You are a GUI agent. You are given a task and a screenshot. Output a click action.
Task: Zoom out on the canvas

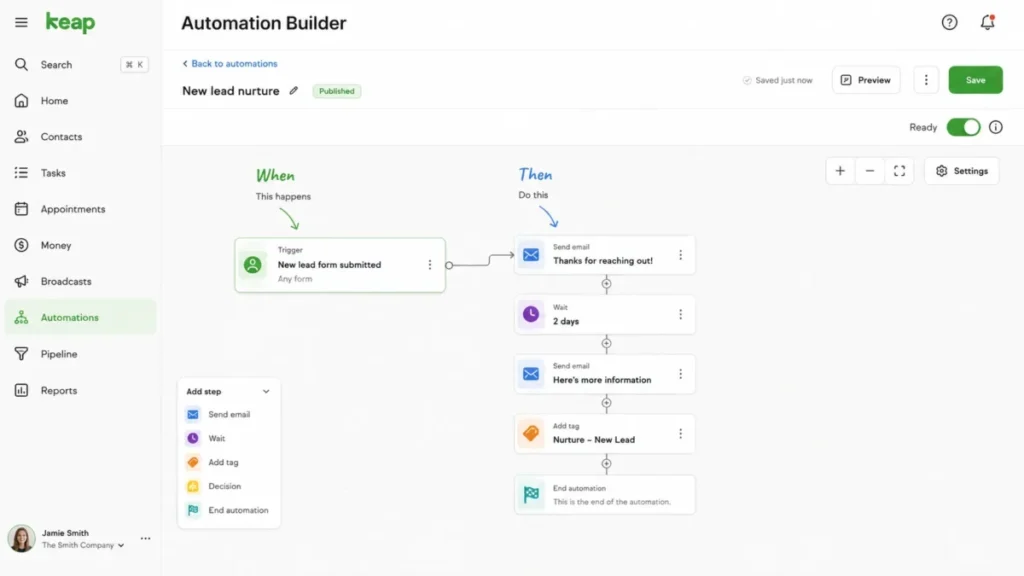869,171
